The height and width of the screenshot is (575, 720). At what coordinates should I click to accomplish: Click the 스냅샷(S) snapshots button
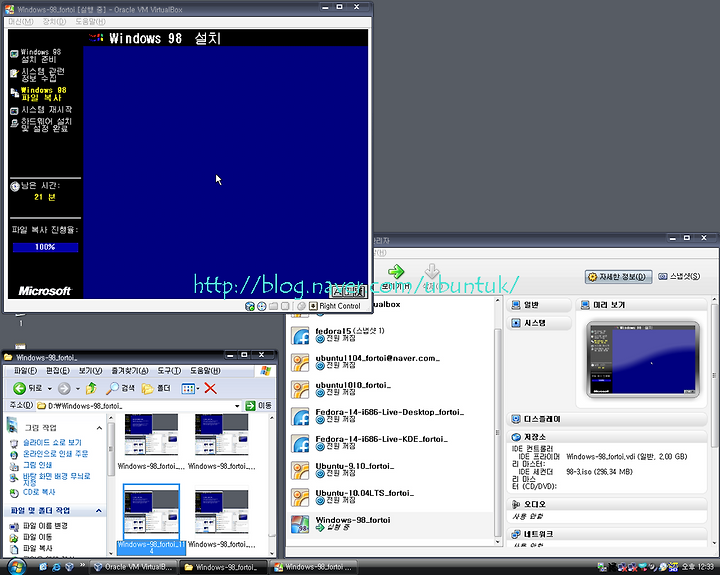(679, 276)
